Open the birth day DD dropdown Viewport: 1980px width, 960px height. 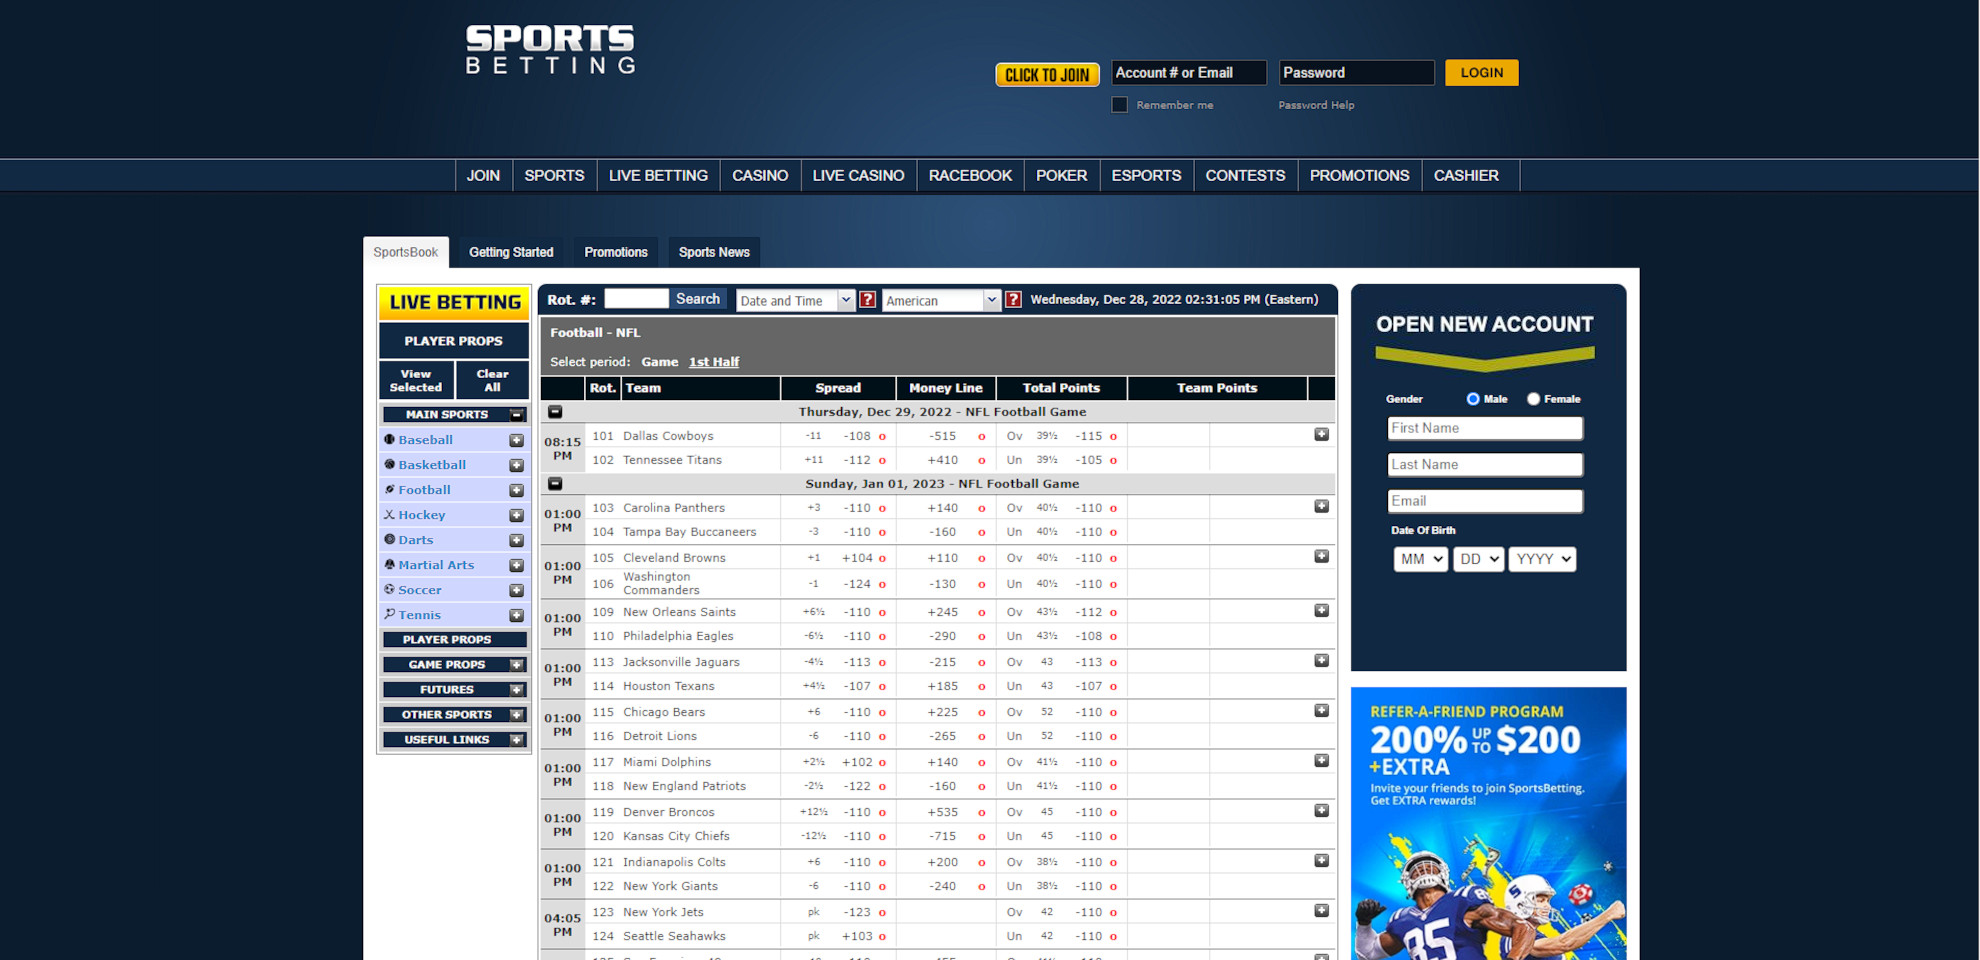pyautogui.click(x=1478, y=559)
